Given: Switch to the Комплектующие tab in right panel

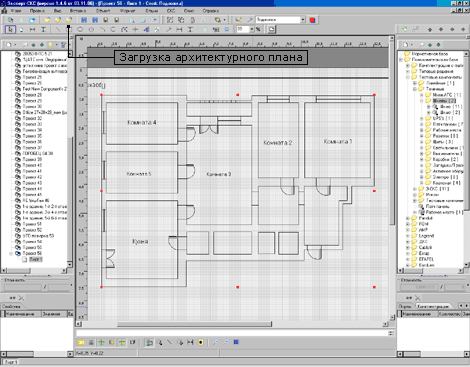Looking at the screenshot, I should coord(433,306).
